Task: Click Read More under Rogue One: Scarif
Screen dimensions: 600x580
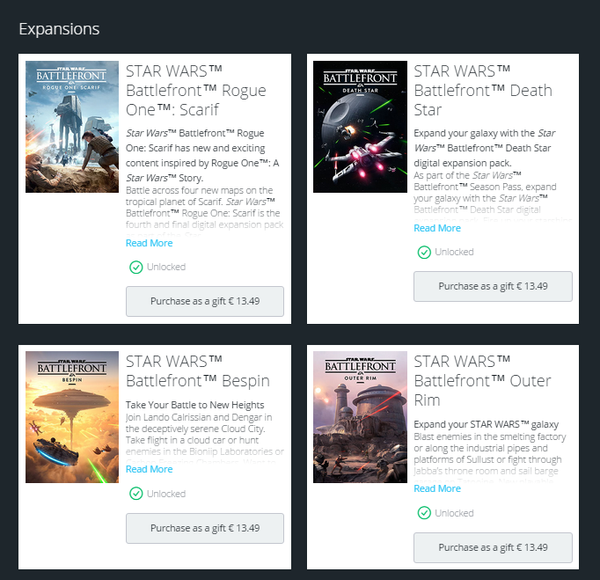Action: point(149,243)
